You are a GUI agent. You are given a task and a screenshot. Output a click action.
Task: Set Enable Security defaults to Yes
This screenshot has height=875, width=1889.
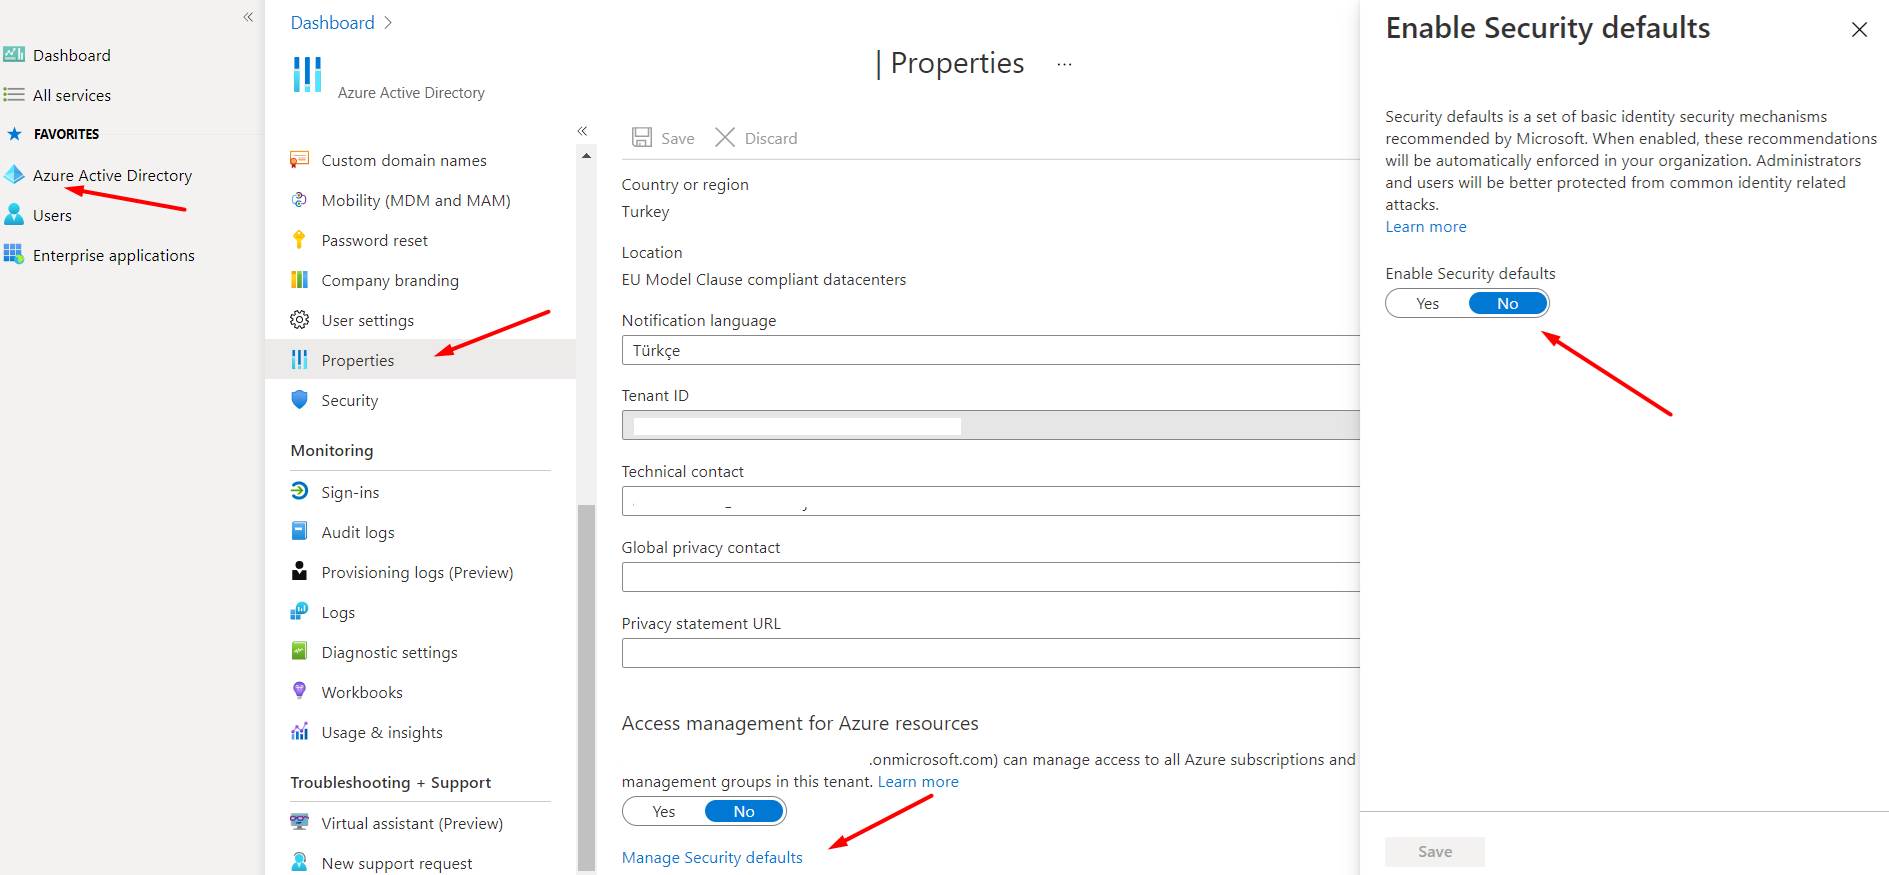coord(1427,304)
